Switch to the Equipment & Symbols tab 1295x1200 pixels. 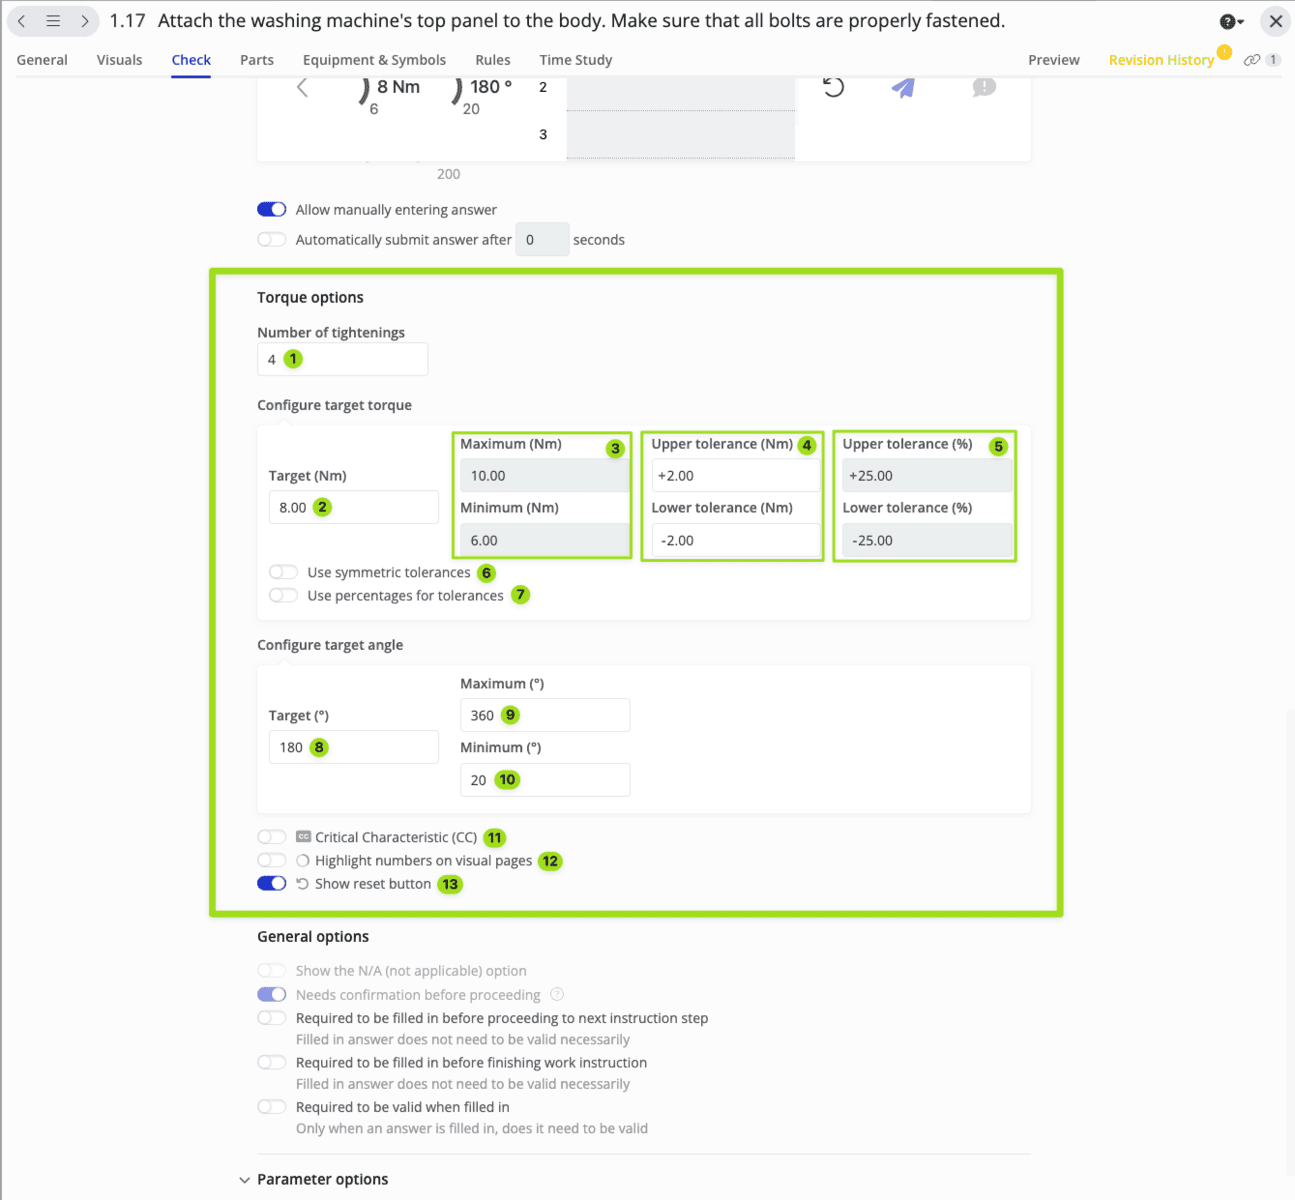[374, 60]
